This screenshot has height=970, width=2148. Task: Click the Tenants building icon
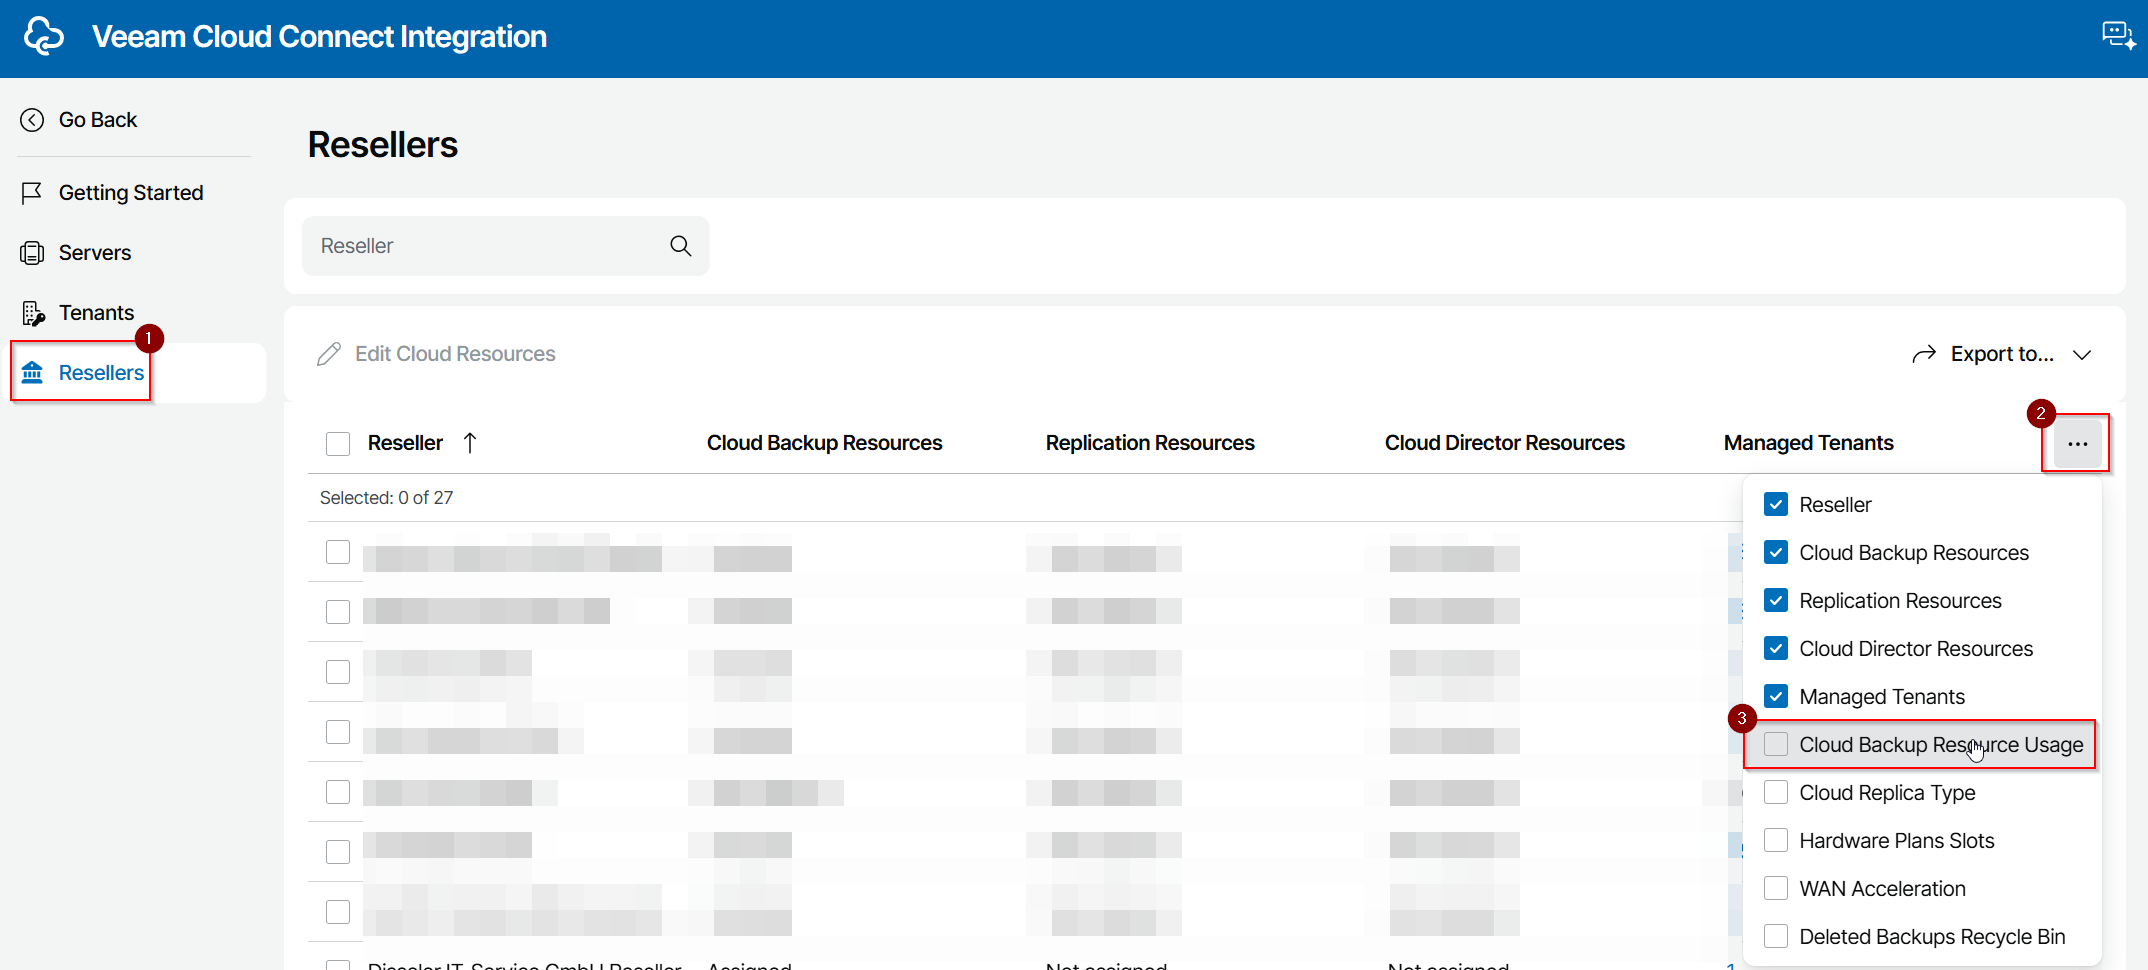pos(33,313)
